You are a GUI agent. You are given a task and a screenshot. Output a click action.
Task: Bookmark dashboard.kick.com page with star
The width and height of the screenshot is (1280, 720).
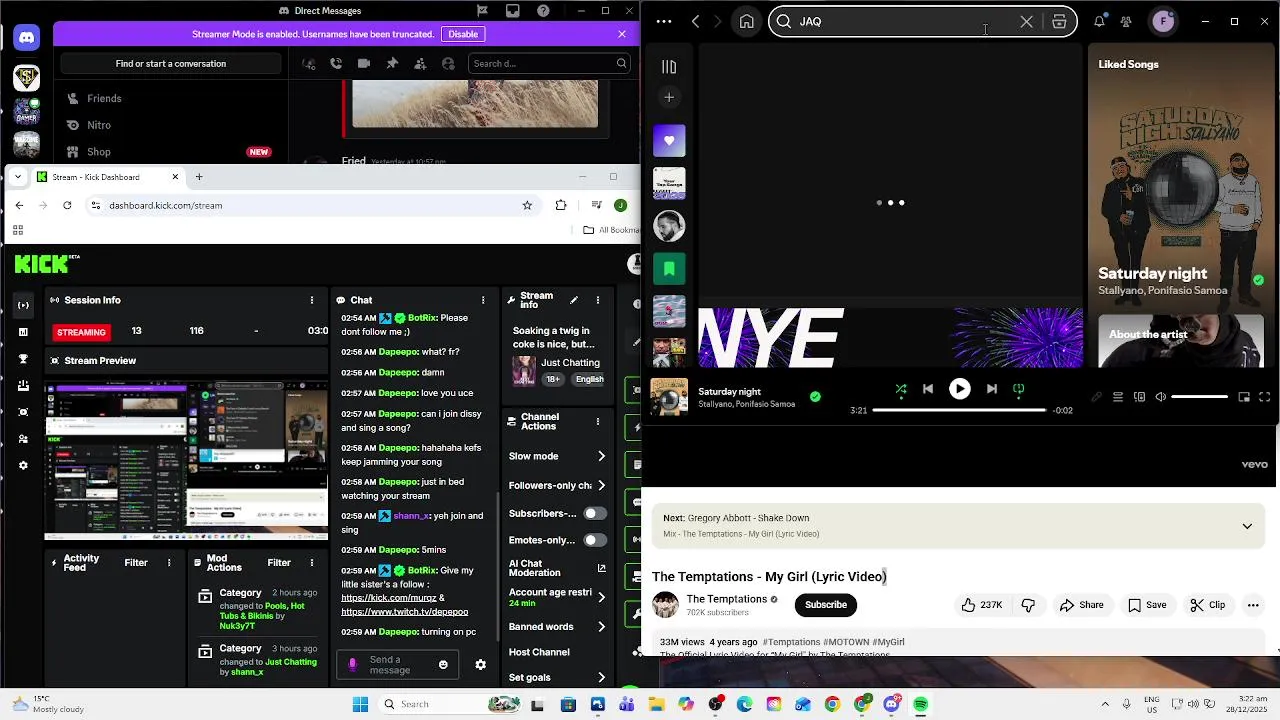tap(527, 205)
